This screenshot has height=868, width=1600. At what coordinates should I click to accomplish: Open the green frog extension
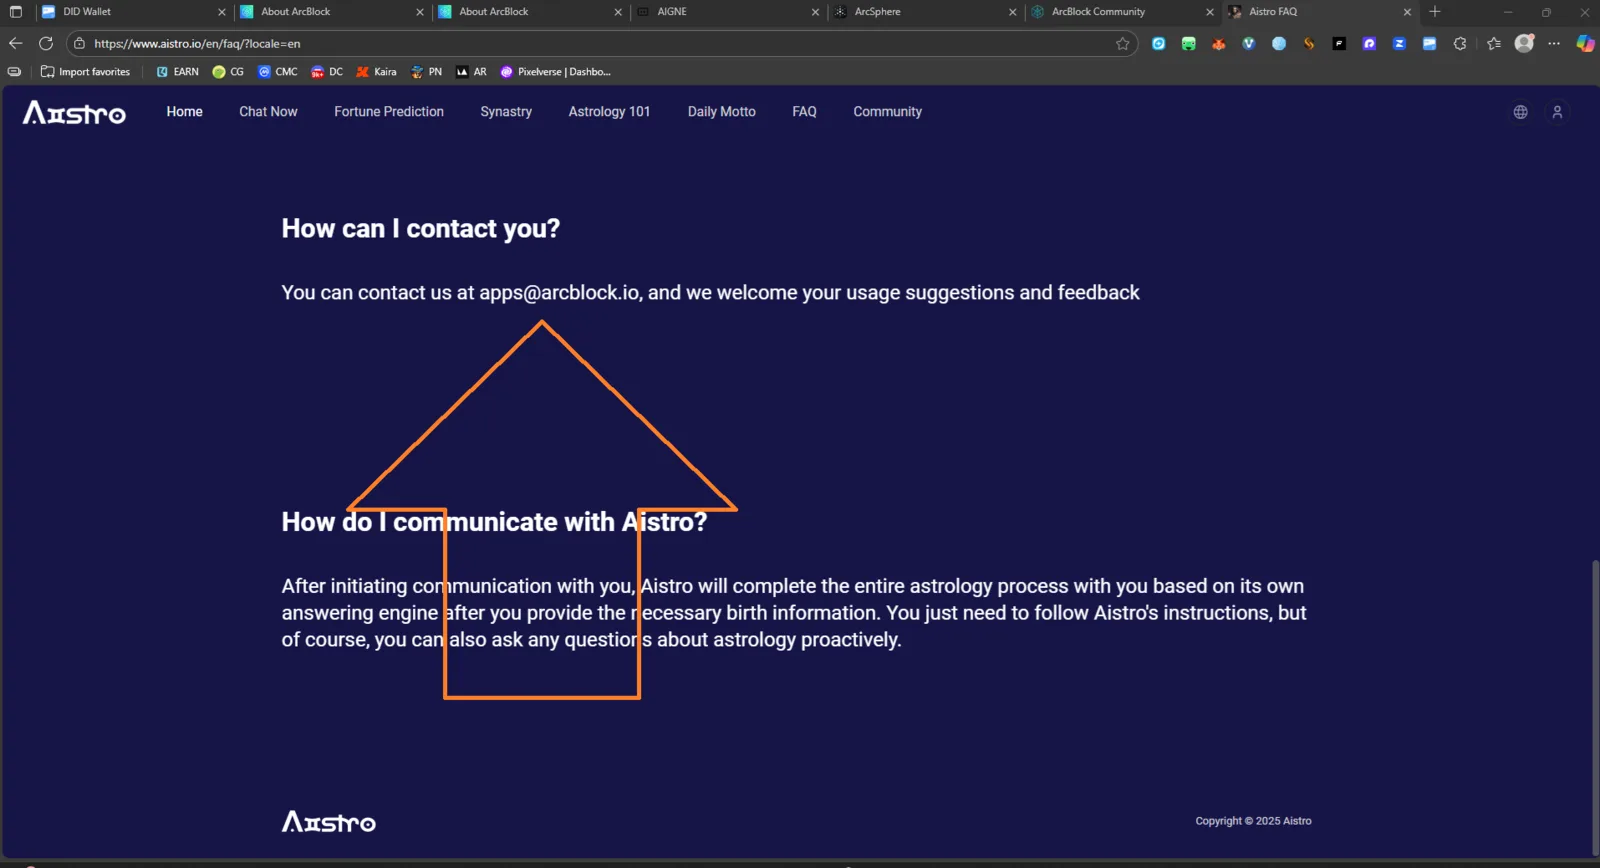(1188, 43)
